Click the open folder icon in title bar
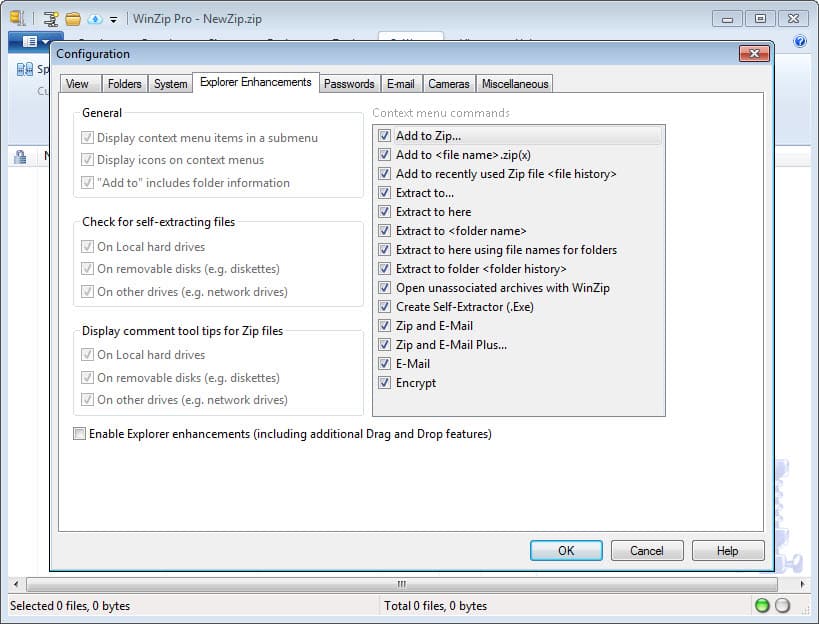 (x=73, y=19)
